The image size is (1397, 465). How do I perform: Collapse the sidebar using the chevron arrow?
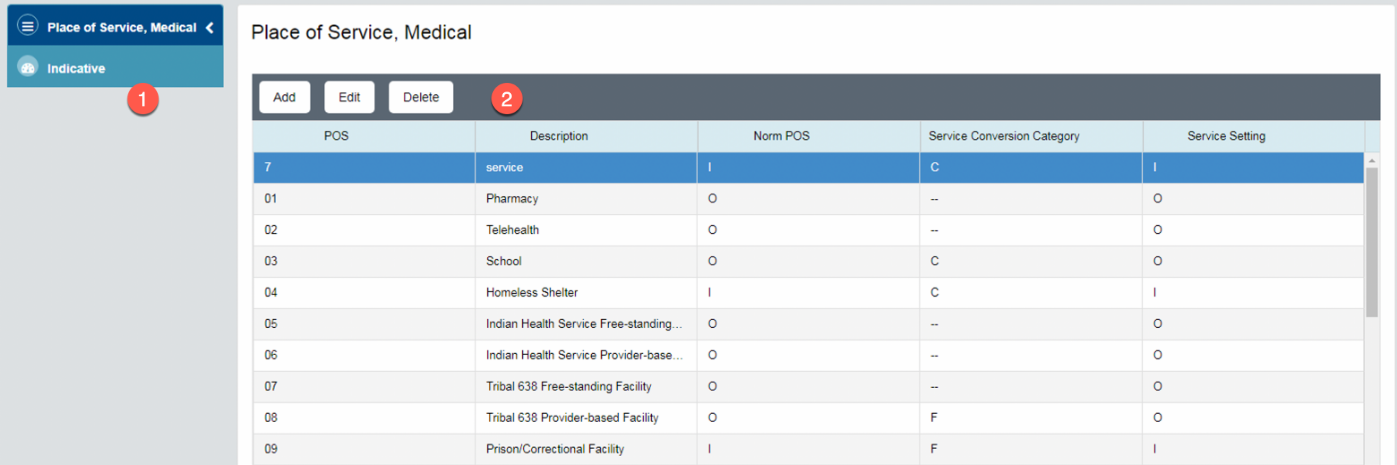(x=210, y=28)
